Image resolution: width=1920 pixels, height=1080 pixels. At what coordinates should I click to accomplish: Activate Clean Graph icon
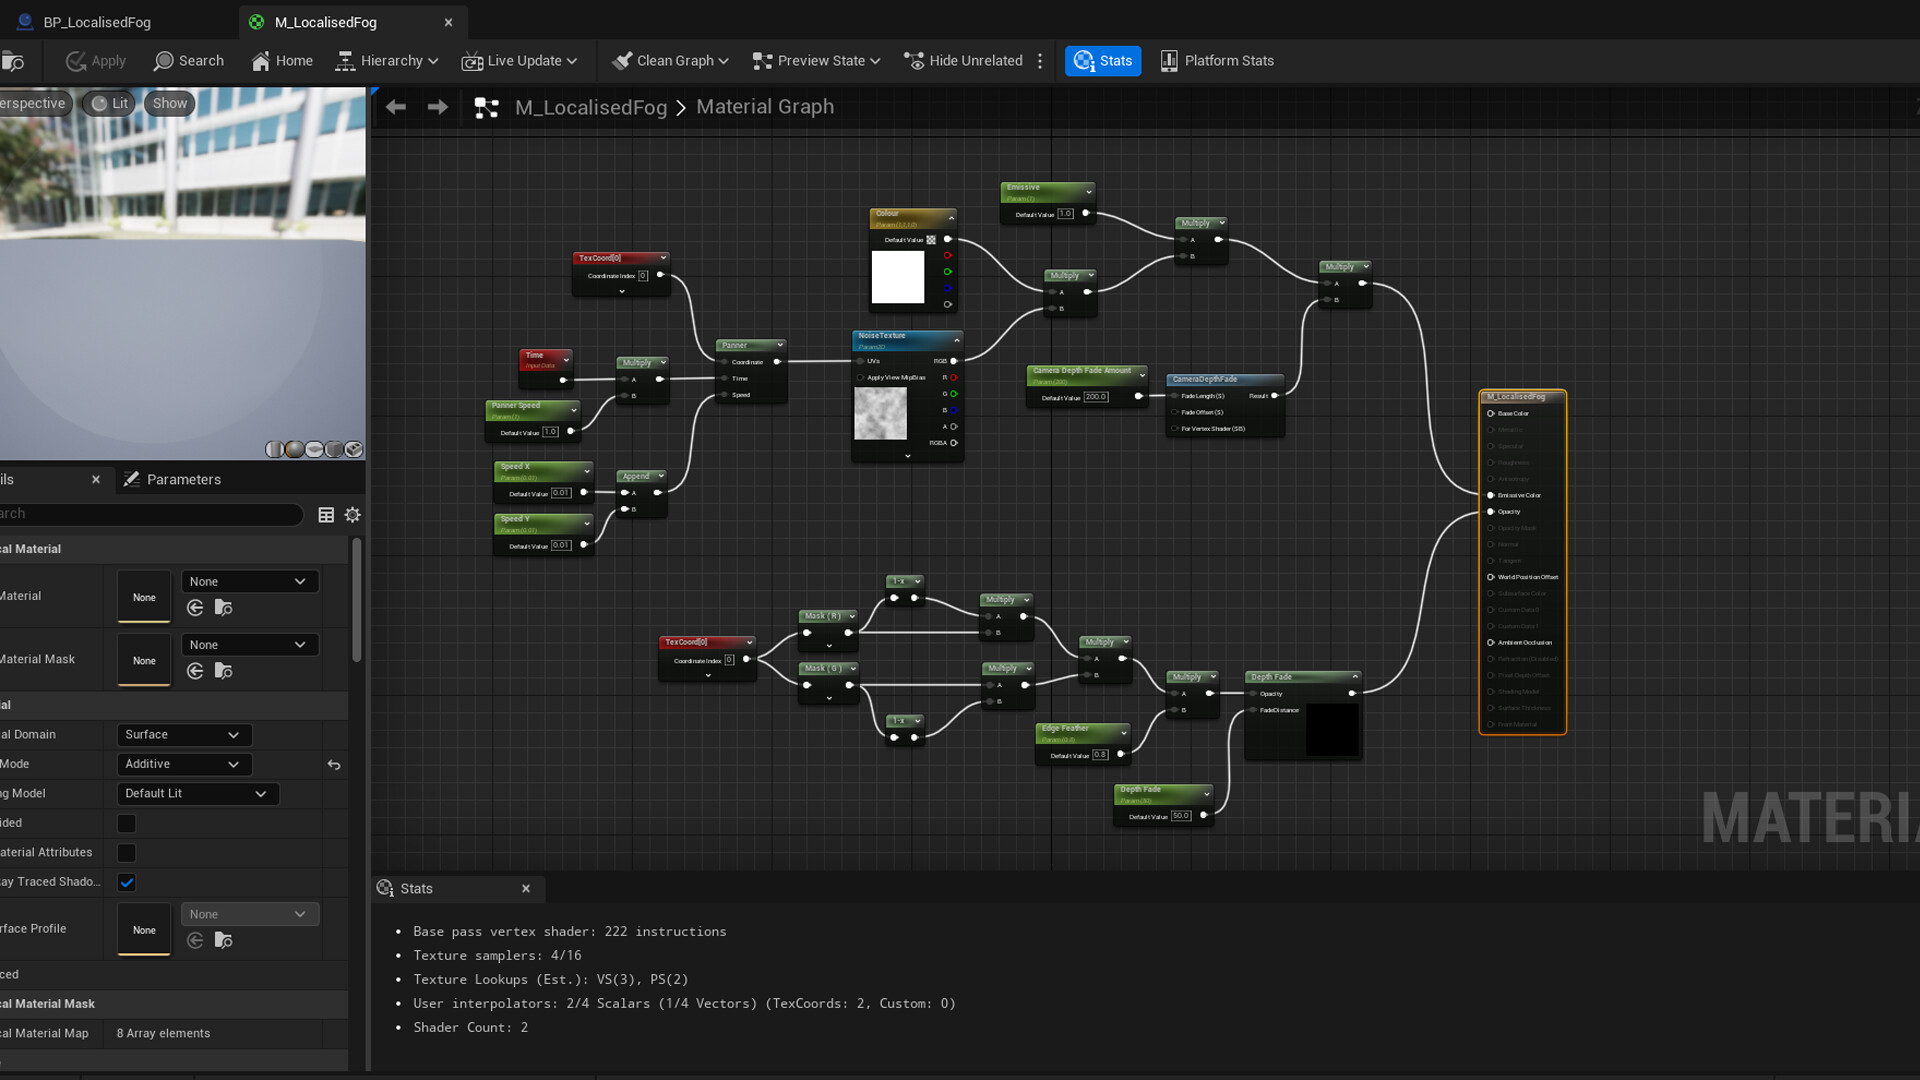point(623,60)
